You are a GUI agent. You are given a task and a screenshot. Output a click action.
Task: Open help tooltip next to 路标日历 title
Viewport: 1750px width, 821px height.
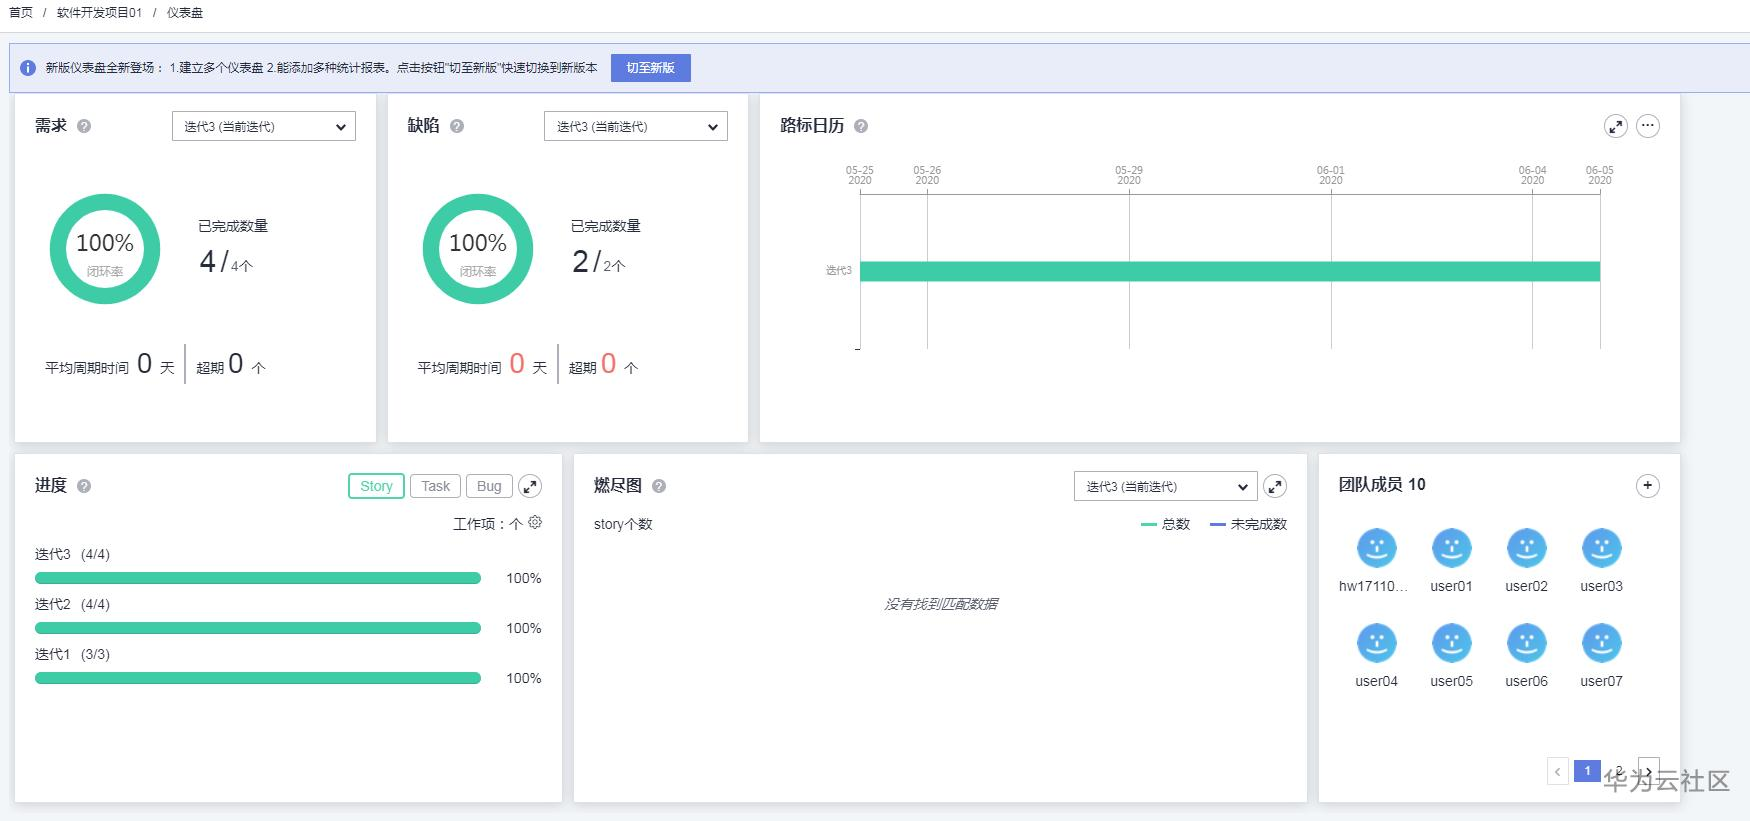click(x=861, y=126)
